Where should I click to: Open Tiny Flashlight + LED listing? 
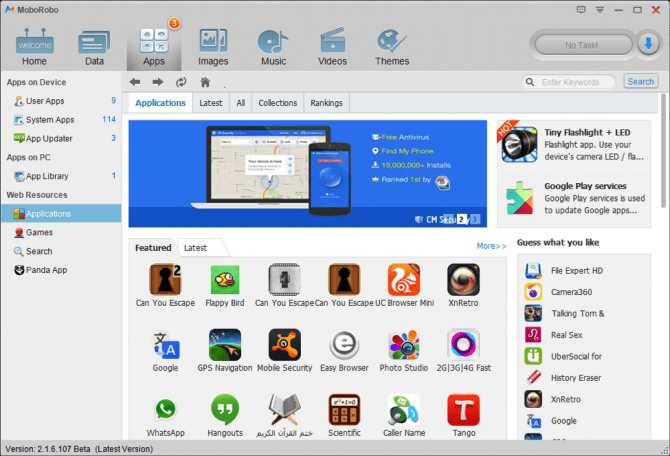(574, 145)
